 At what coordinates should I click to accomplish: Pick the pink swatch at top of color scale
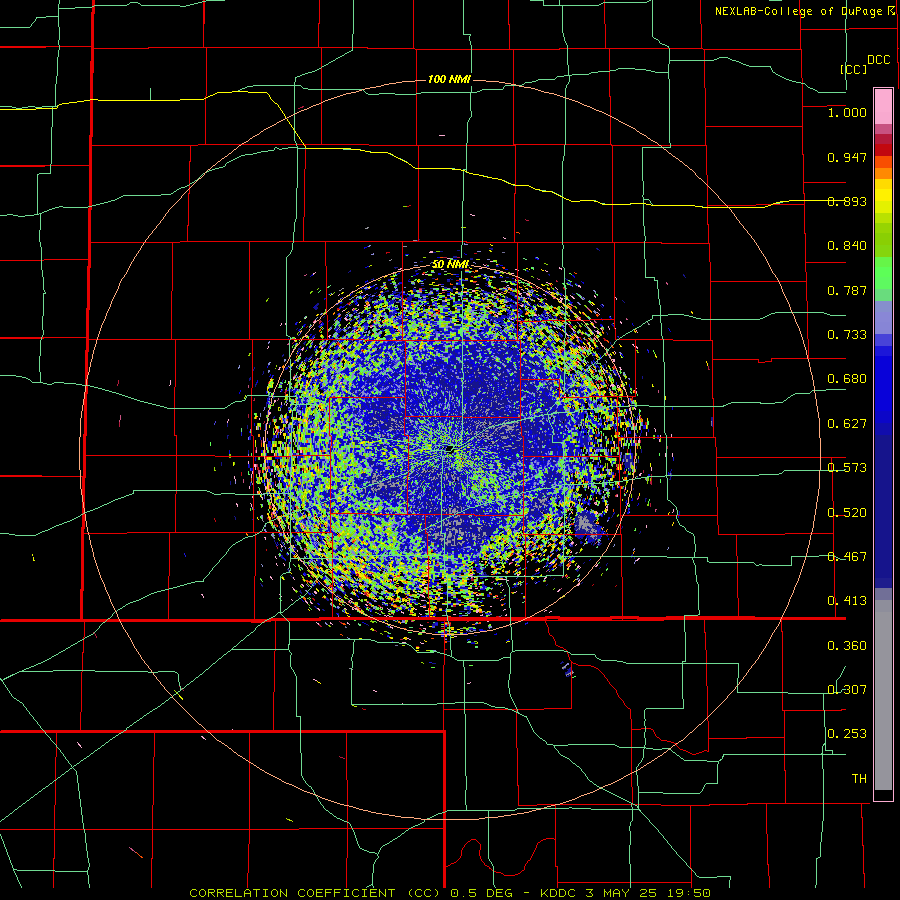(x=883, y=106)
